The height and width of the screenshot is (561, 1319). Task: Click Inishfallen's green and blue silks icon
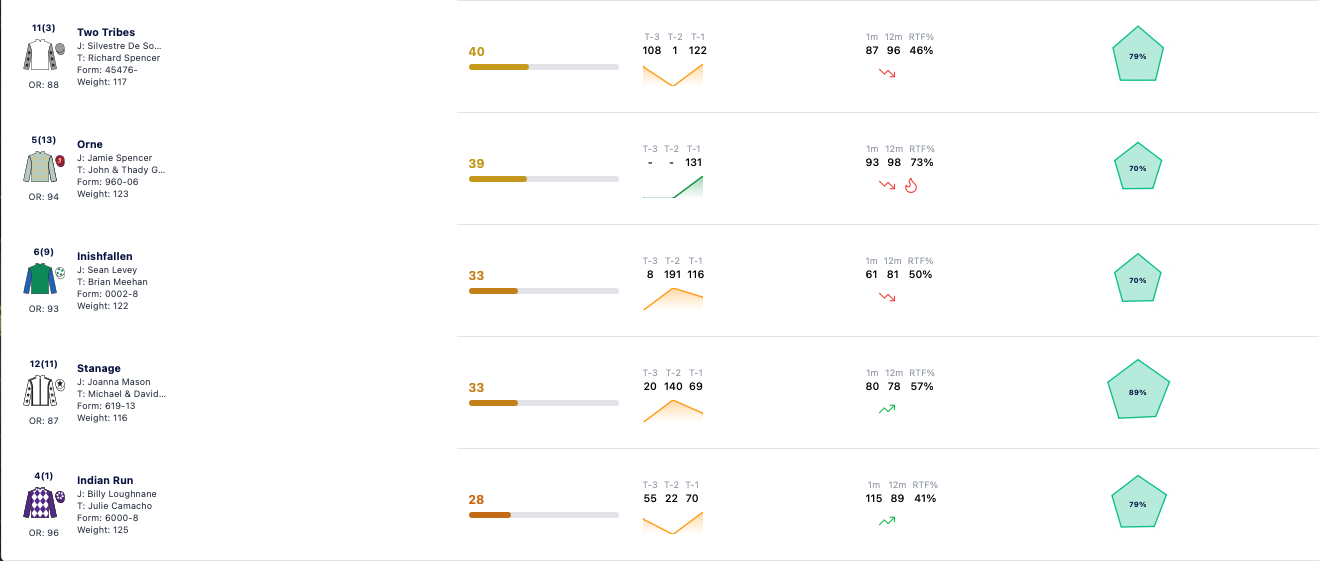(x=37, y=278)
